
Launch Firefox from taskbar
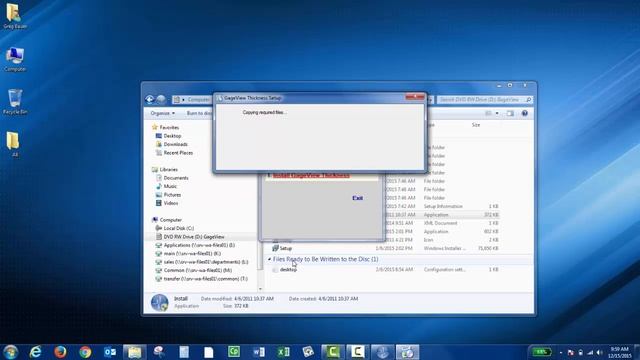pyautogui.click(x=60, y=352)
